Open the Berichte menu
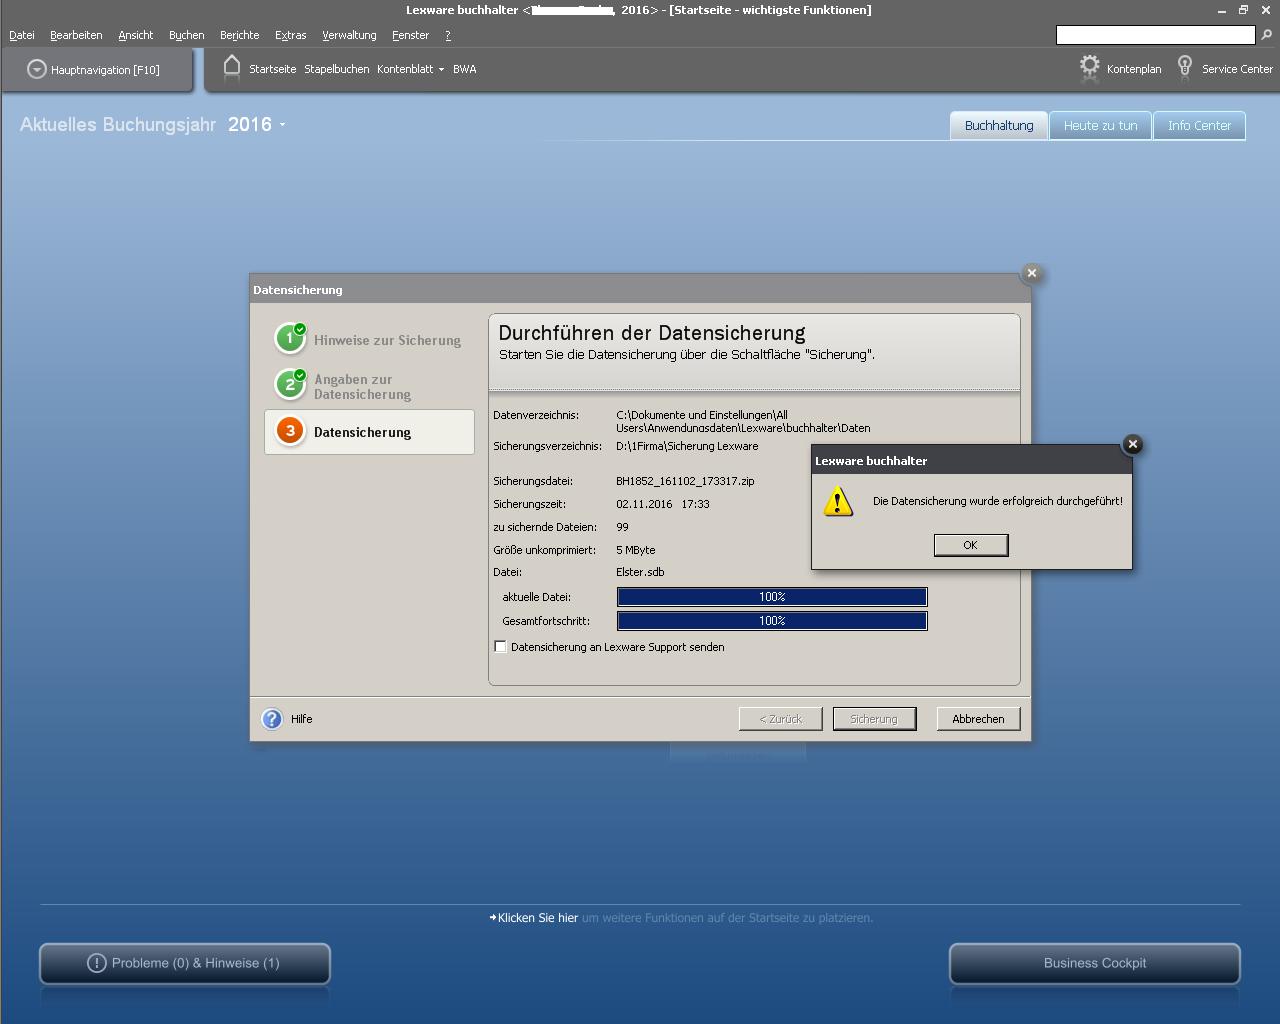The image size is (1280, 1024). [x=240, y=35]
